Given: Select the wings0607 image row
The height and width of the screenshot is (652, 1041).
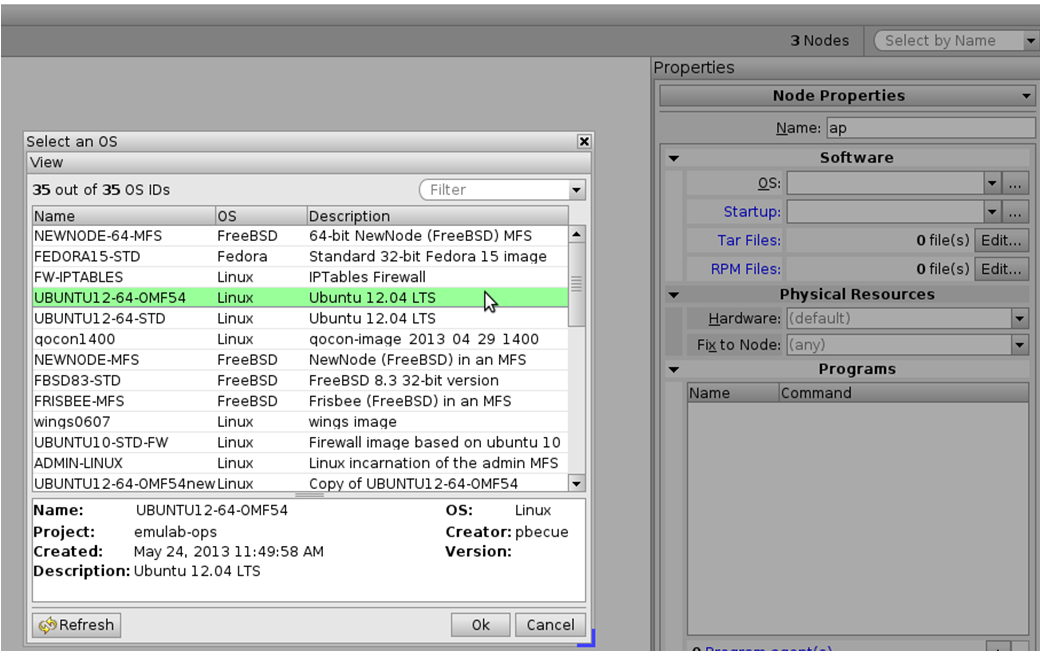Looking at the screenshot, I should pyautogui.click(x=300, y=421).
